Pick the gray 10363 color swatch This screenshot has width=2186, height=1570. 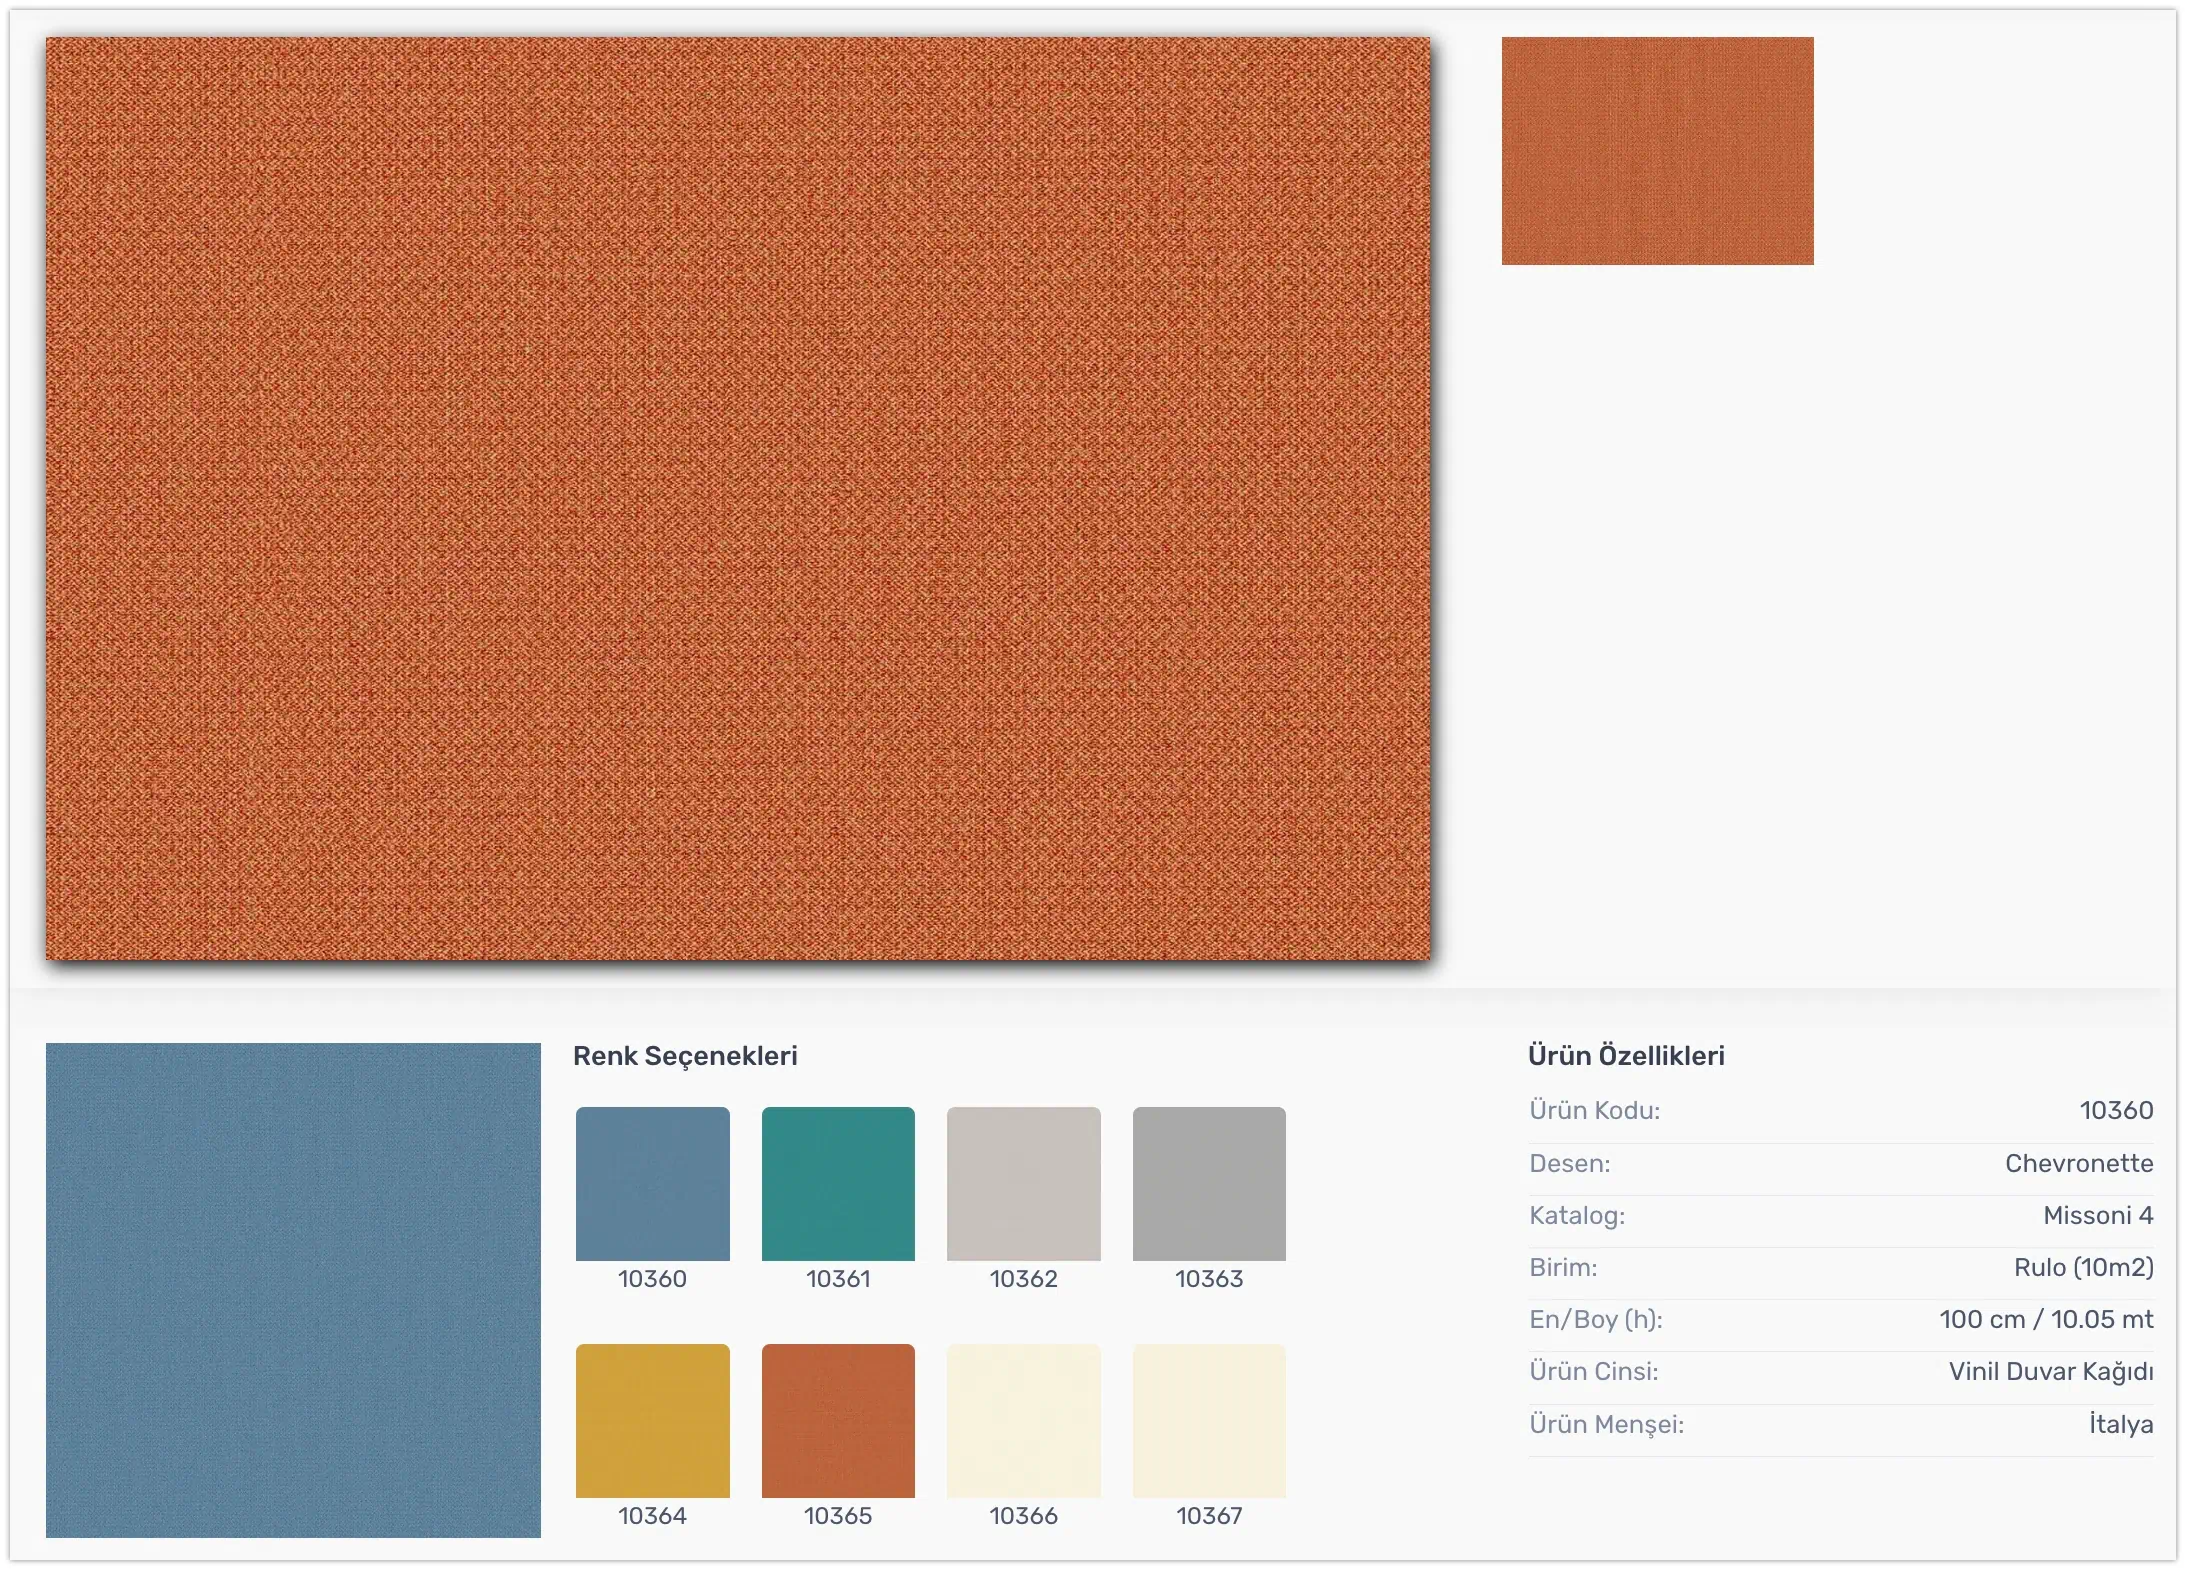point(1209,1183)
